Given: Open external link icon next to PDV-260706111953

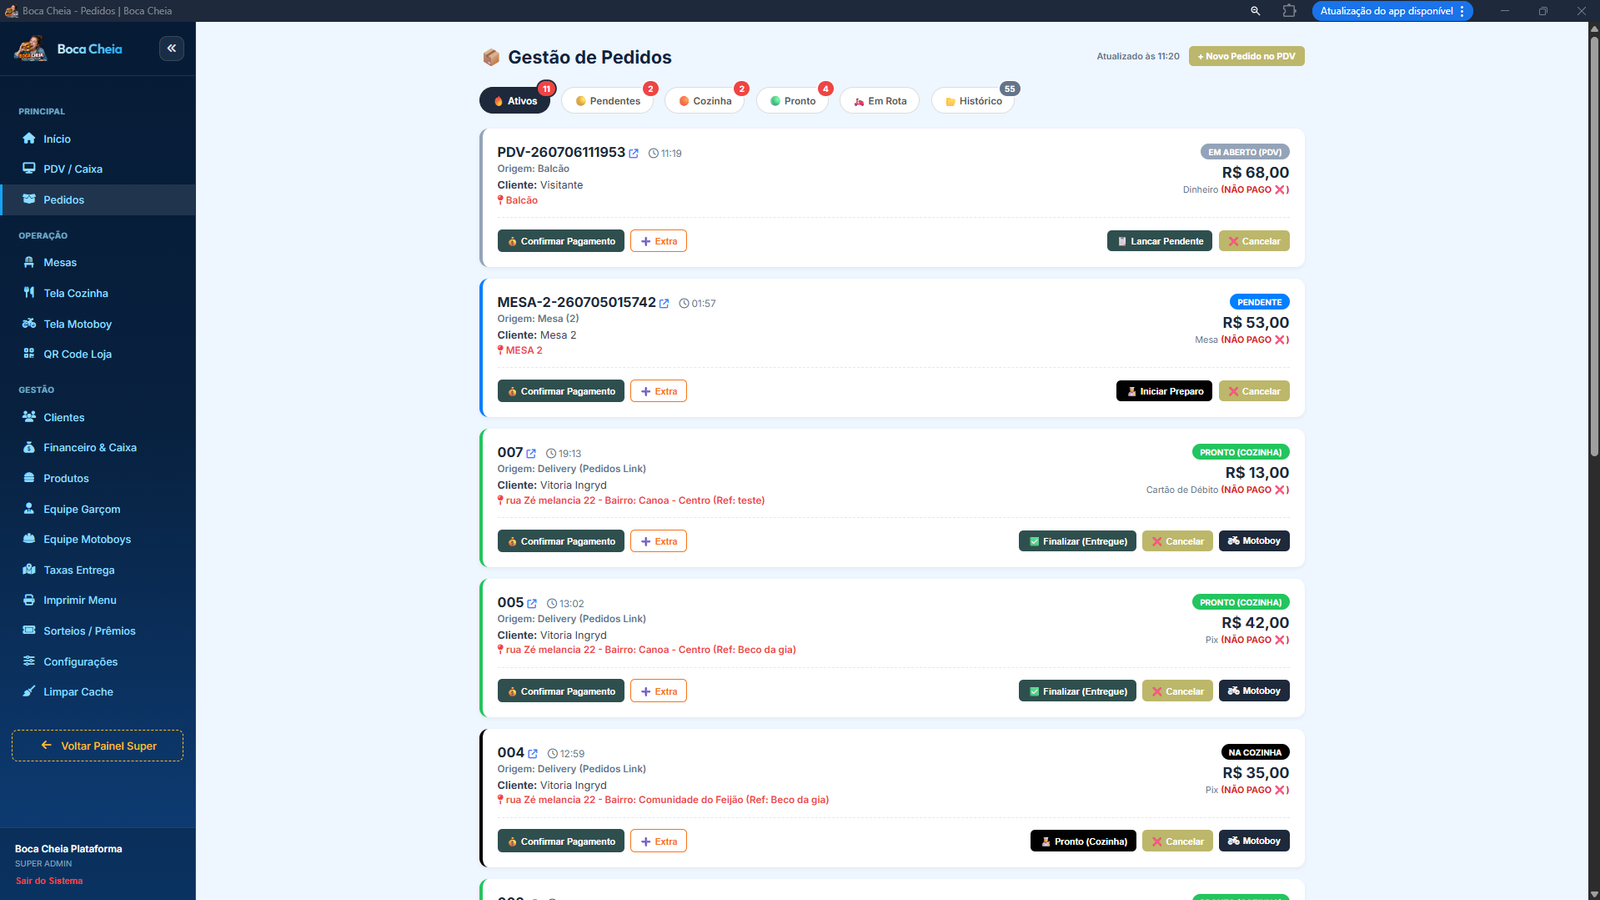Looking at the screenshot, I should coord(634,153).
